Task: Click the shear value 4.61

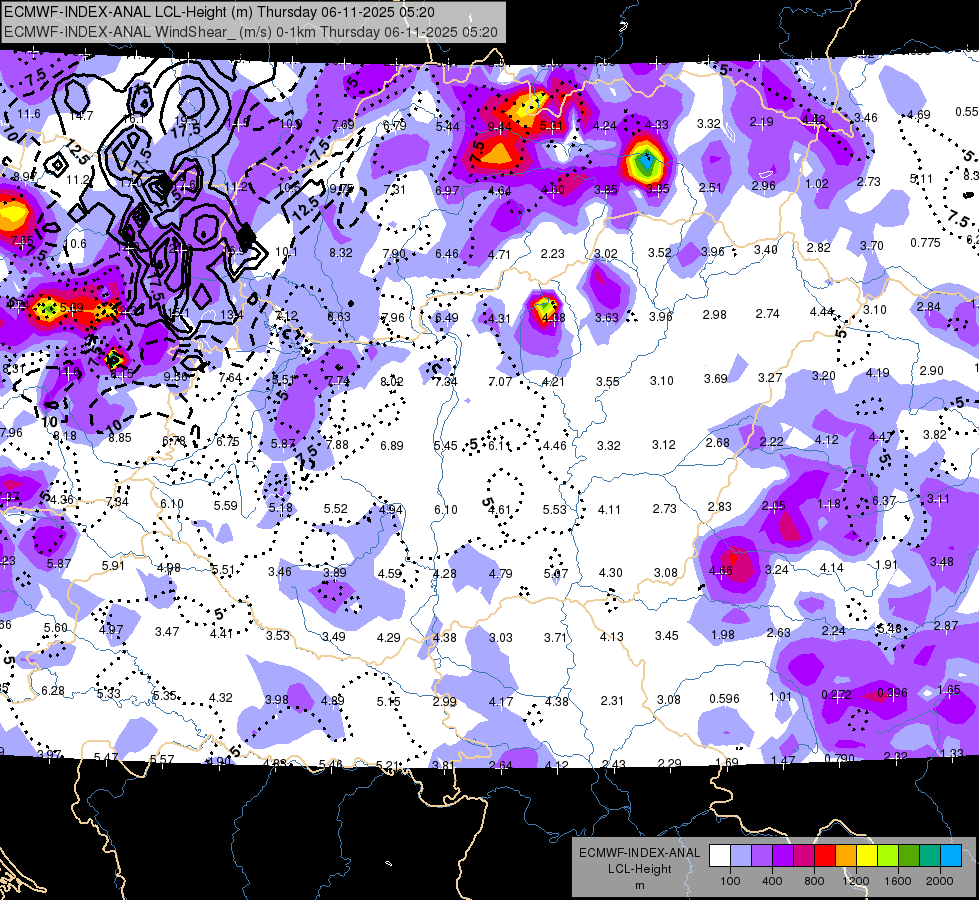Action: (500, 510)
